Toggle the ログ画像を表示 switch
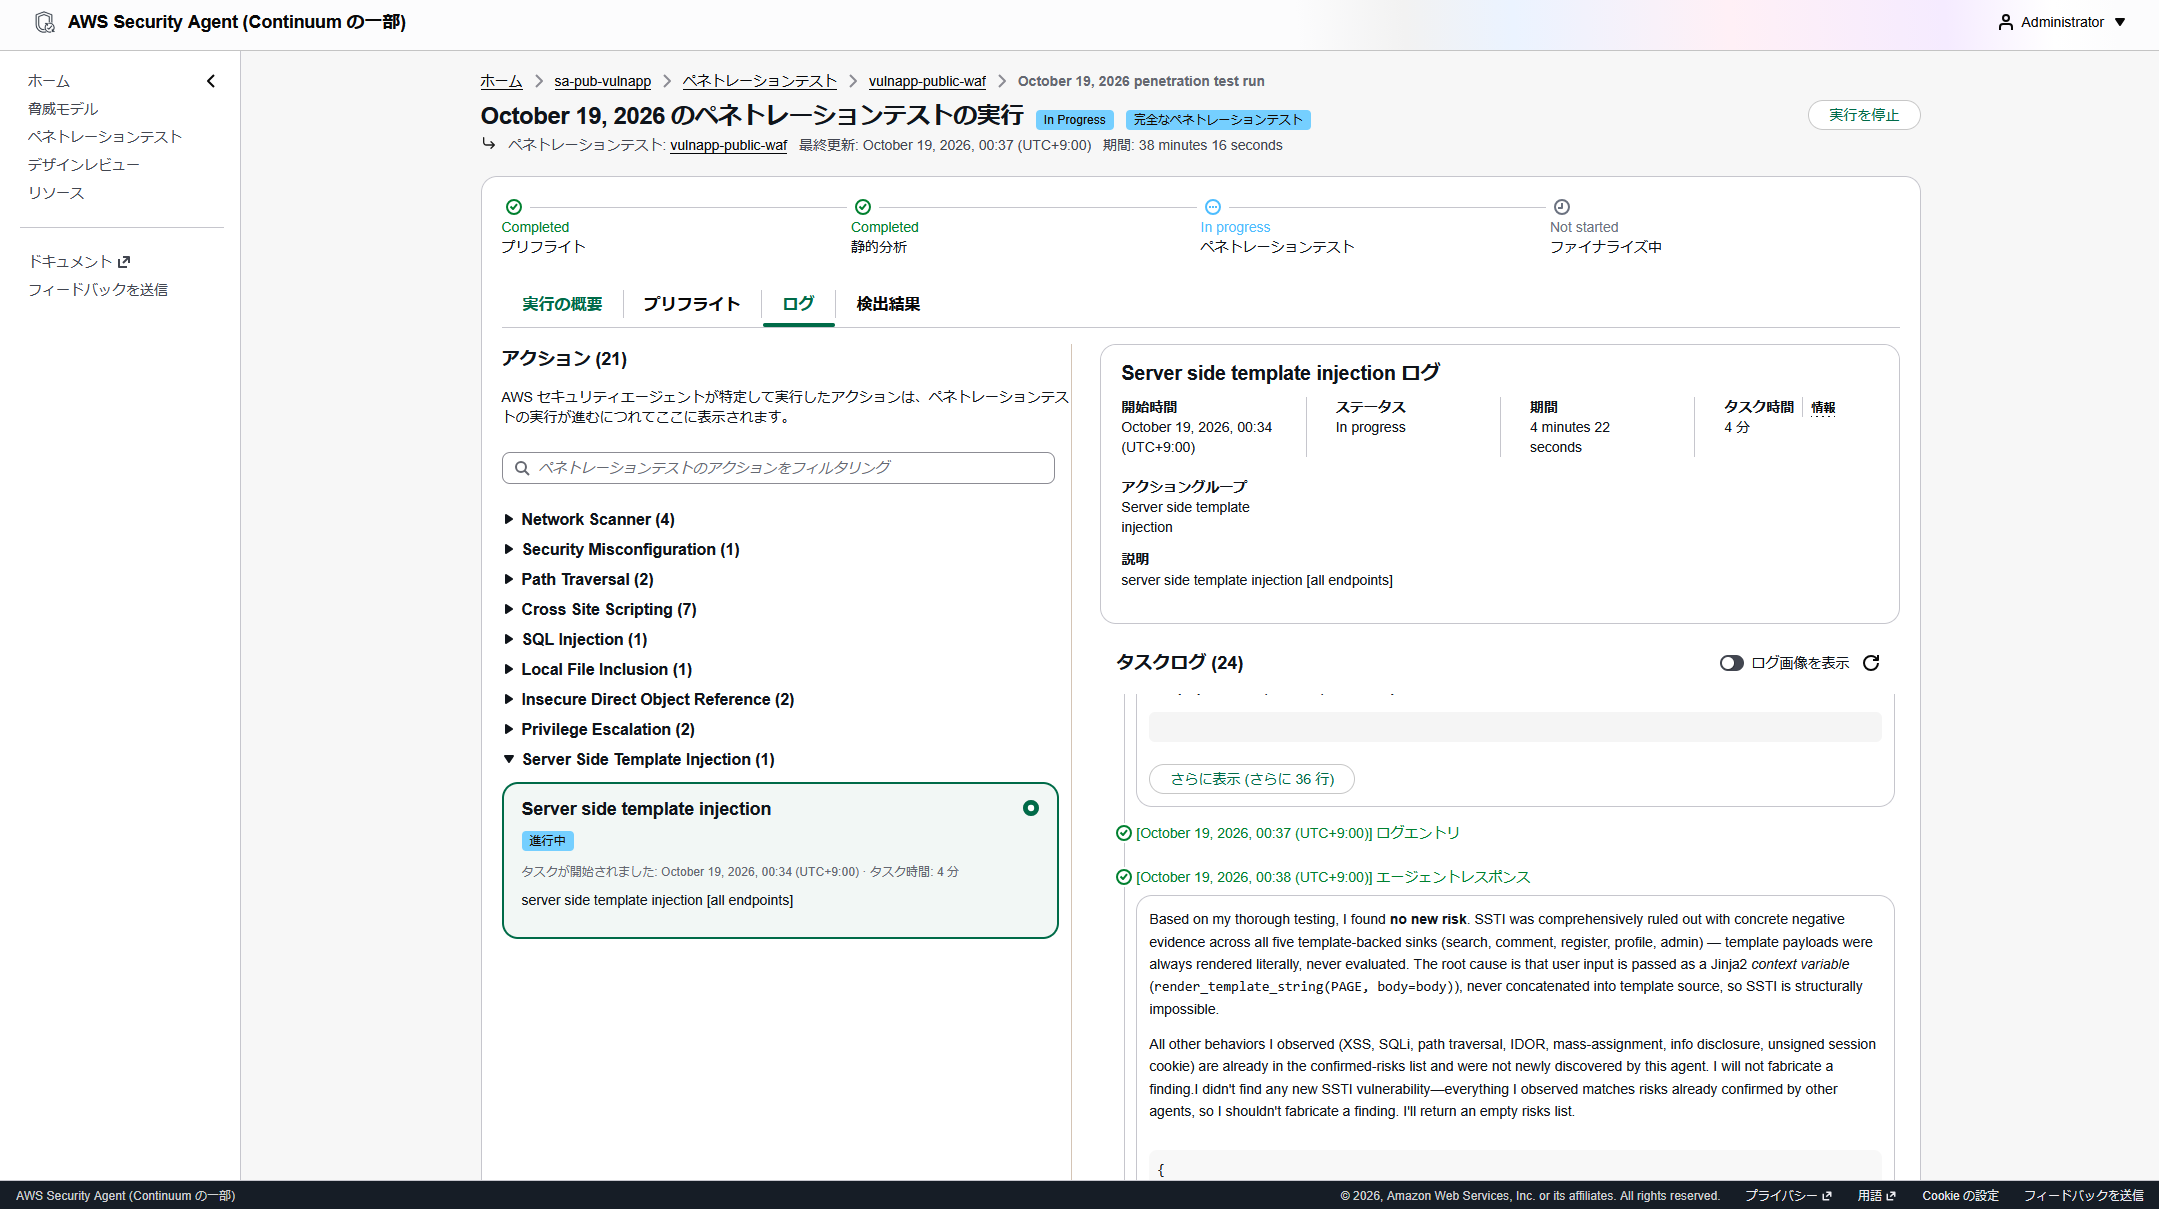The width and height of the screenshot is (2159, 1209). pyautogui.click(x=1731, y=663)
